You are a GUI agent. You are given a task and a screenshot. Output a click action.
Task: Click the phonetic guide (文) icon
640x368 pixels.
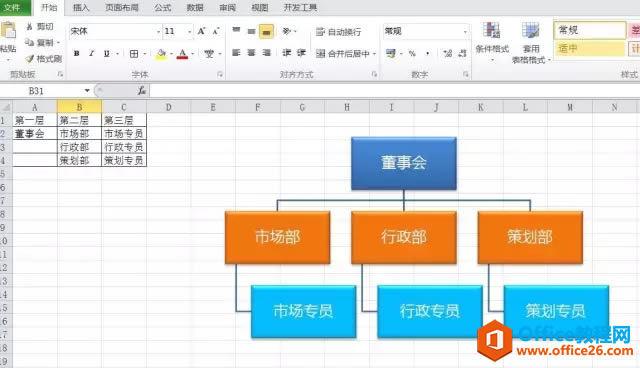[209, 53]
